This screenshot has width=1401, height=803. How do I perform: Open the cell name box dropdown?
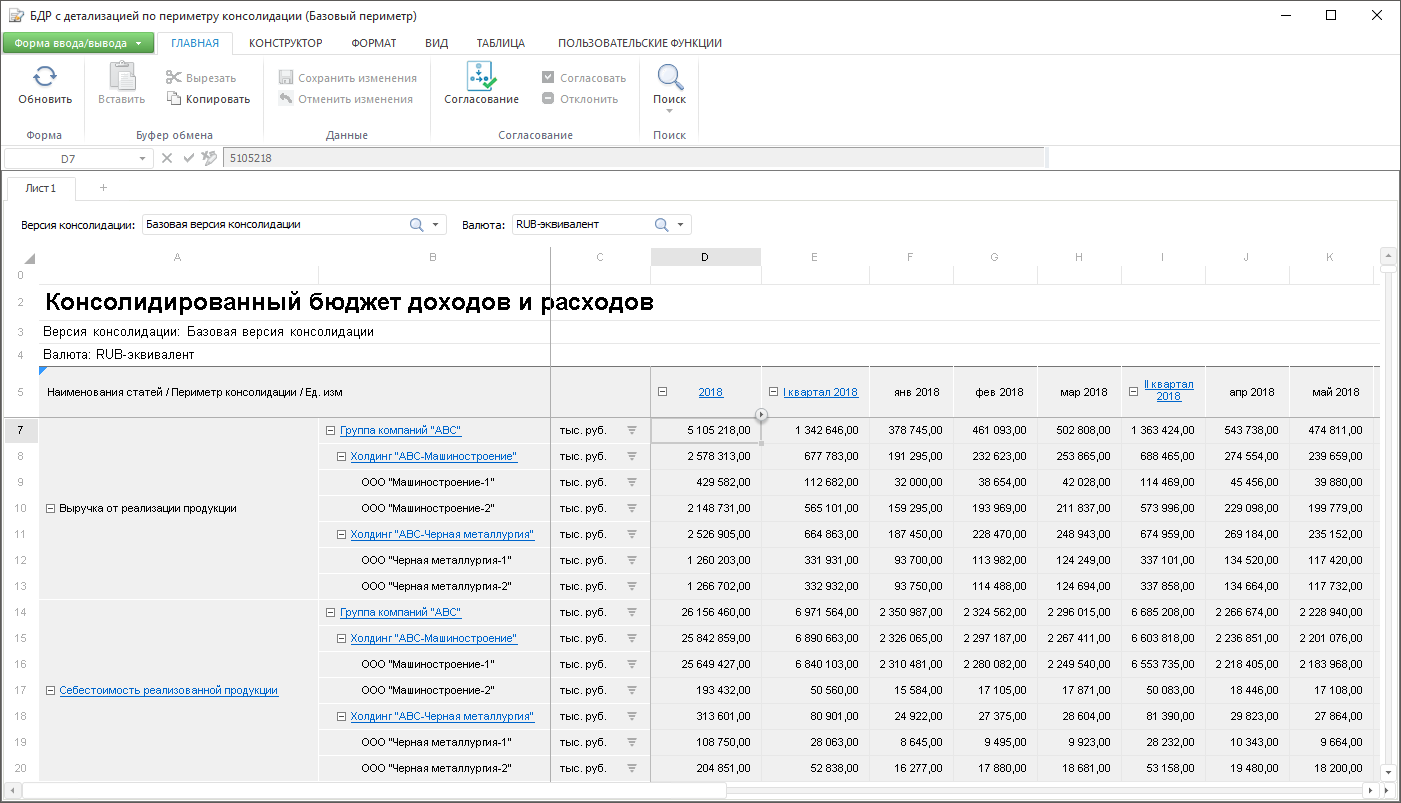[x=143, y=158]
